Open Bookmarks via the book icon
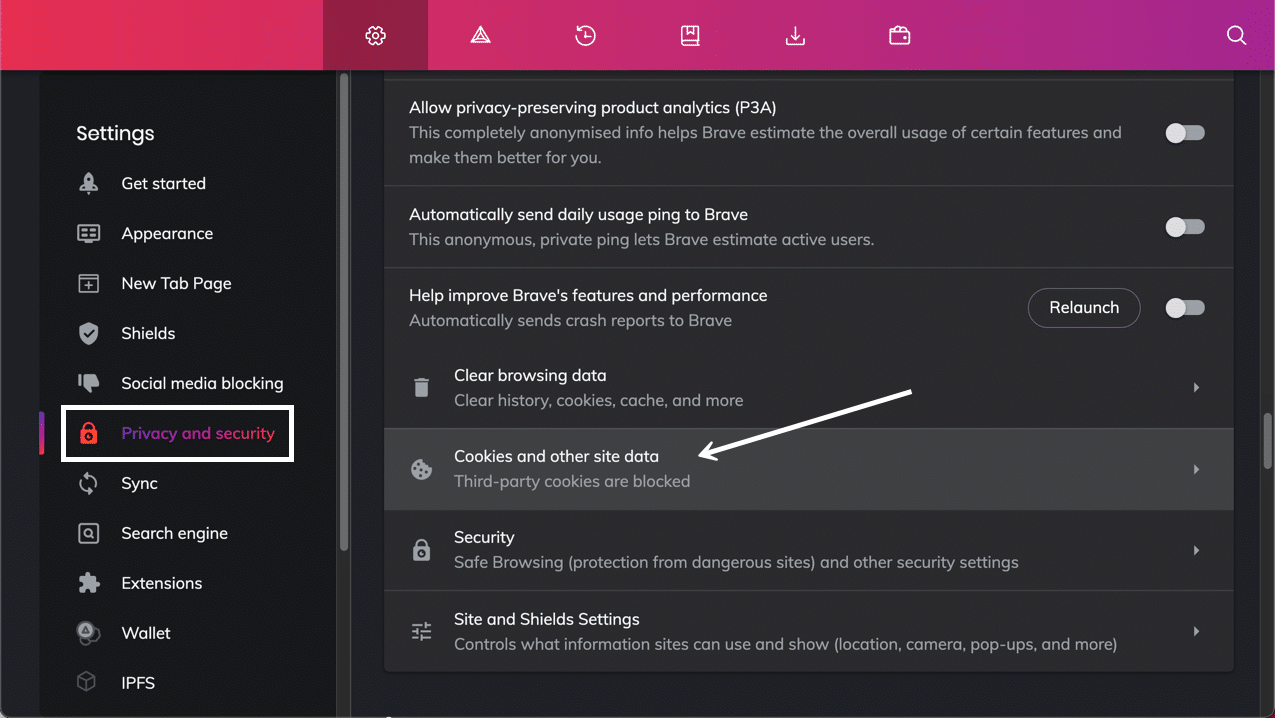Screen dimensions: 1275x718 tap(690, 35)
